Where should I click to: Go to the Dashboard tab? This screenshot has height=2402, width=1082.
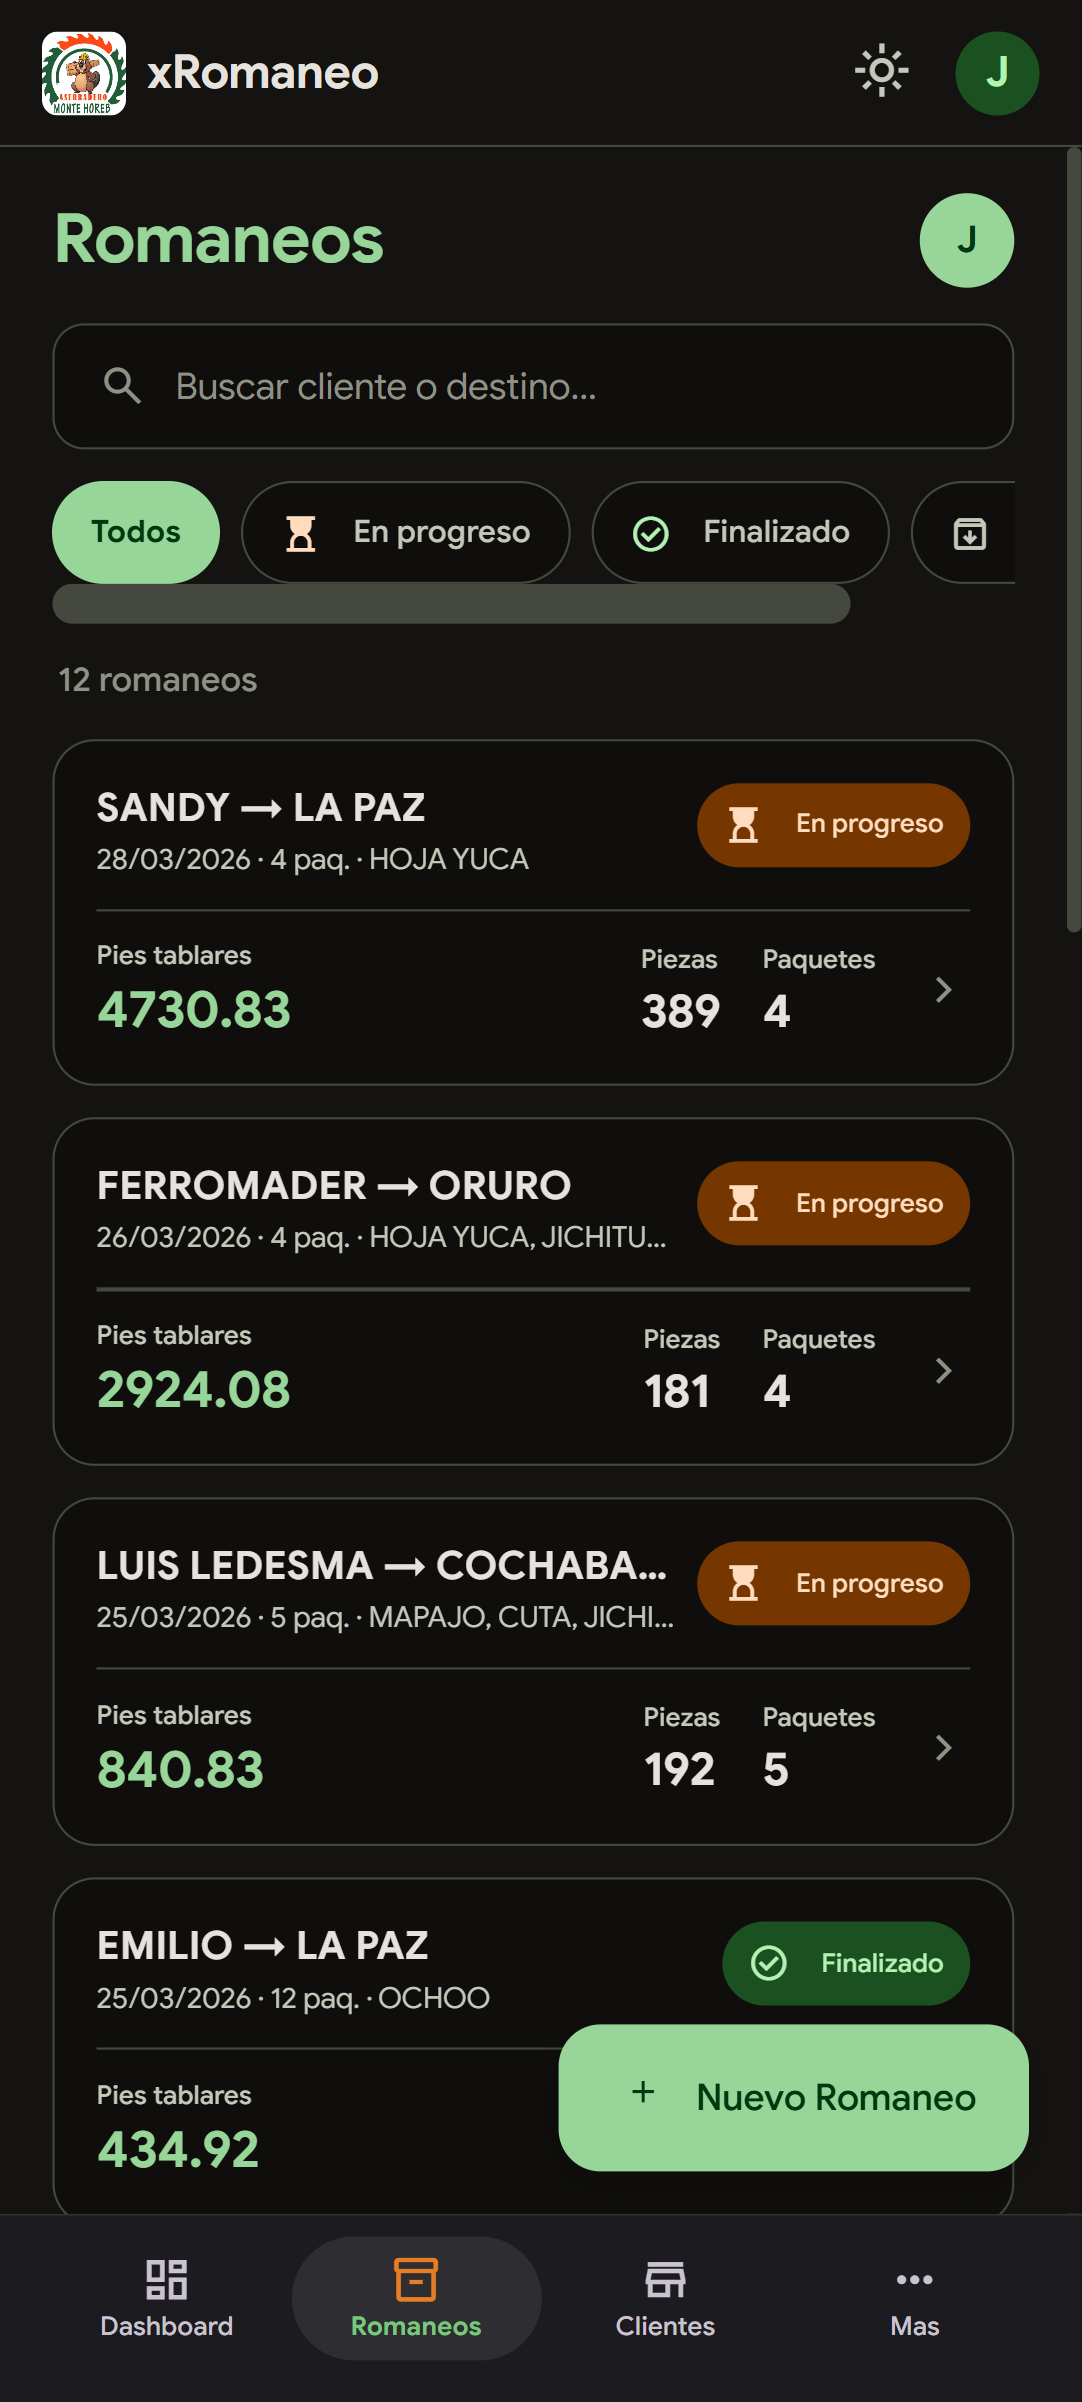pos(166,2297)
